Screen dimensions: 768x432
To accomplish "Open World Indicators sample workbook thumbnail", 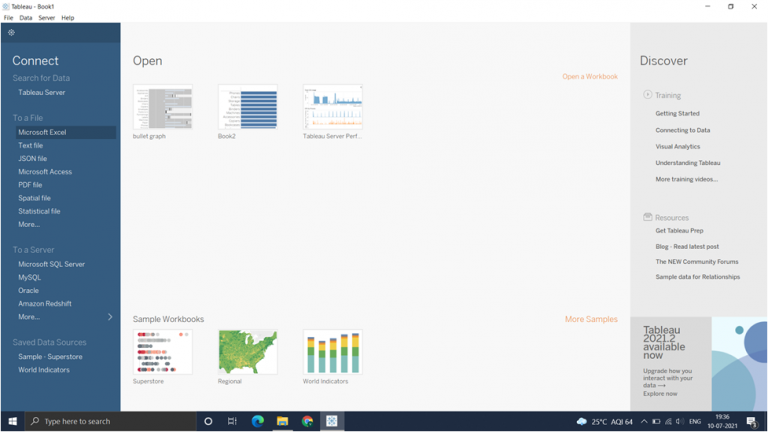I will tap(333, 352).
